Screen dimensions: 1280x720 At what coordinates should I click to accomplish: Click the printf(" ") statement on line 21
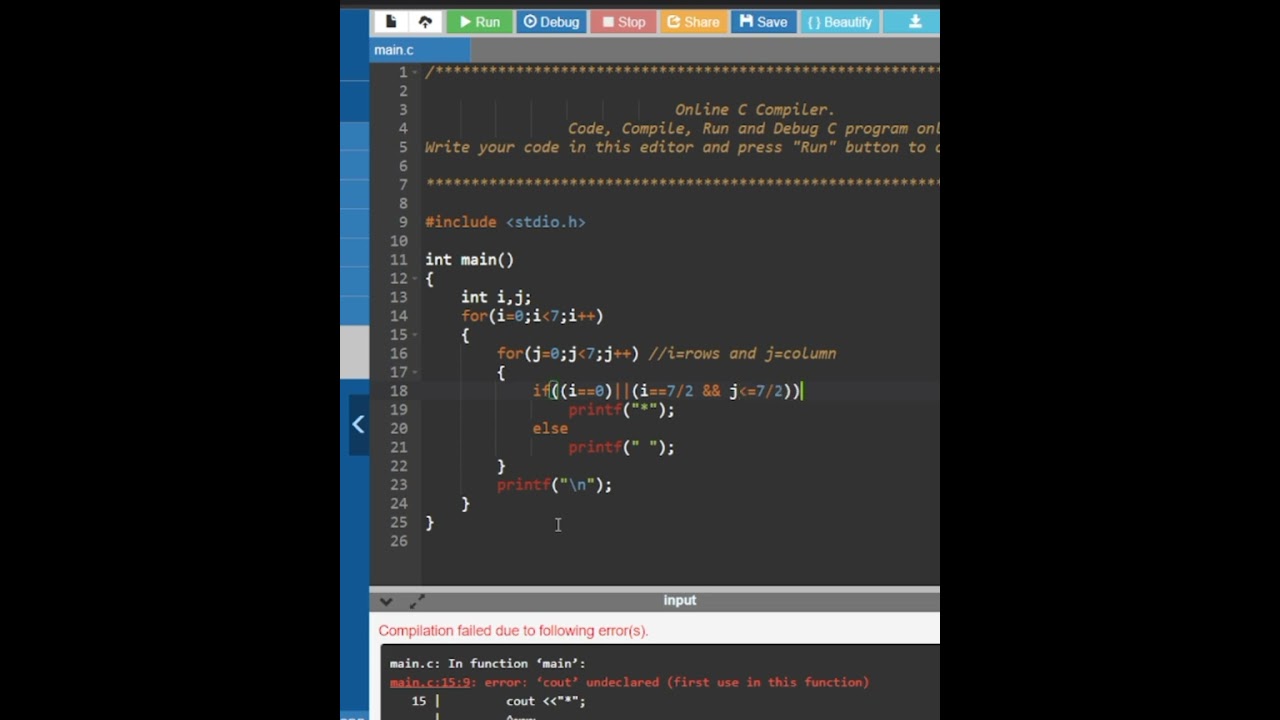(621, 447)
